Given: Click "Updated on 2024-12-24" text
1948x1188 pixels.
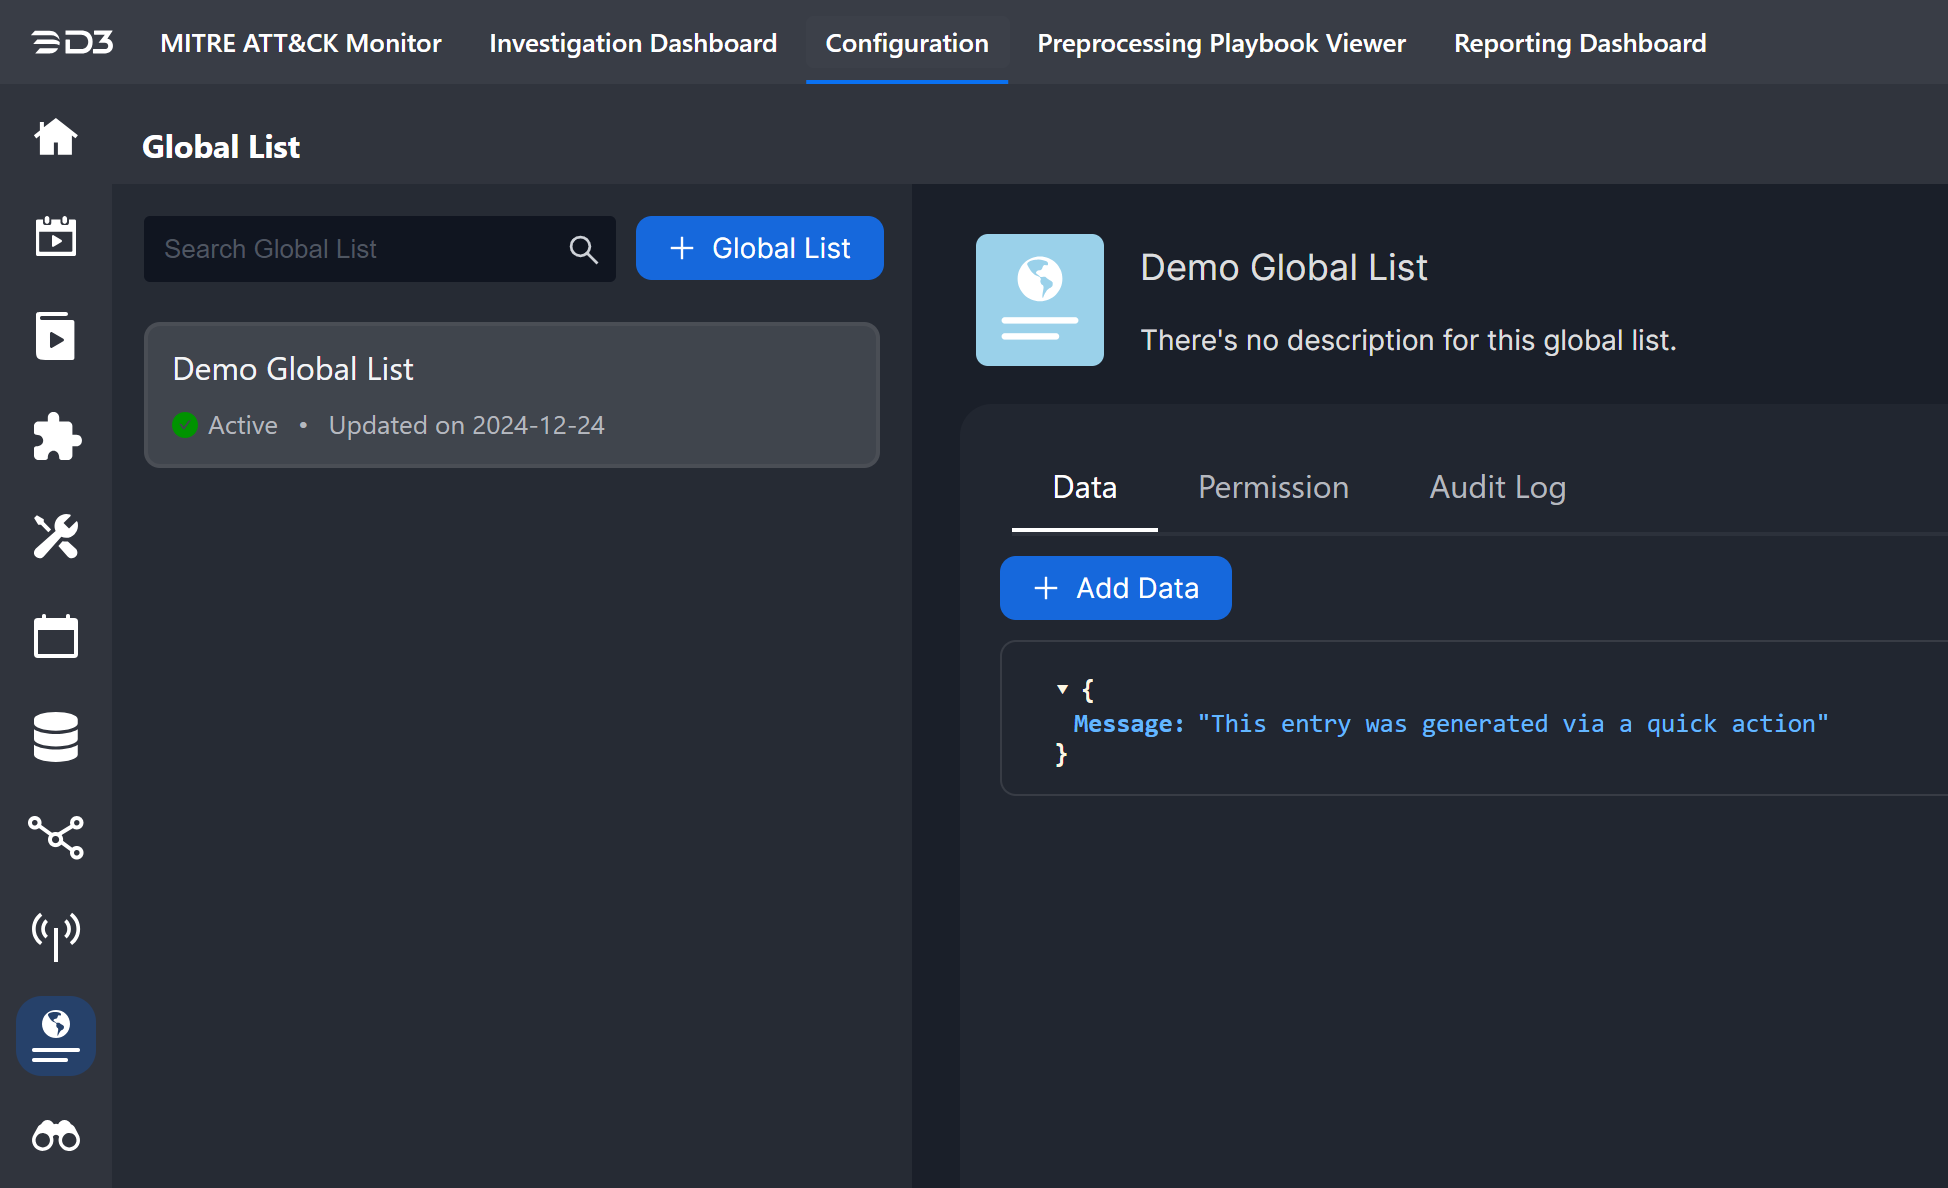Looking at the screenshot, I should [x=467, y=425].
